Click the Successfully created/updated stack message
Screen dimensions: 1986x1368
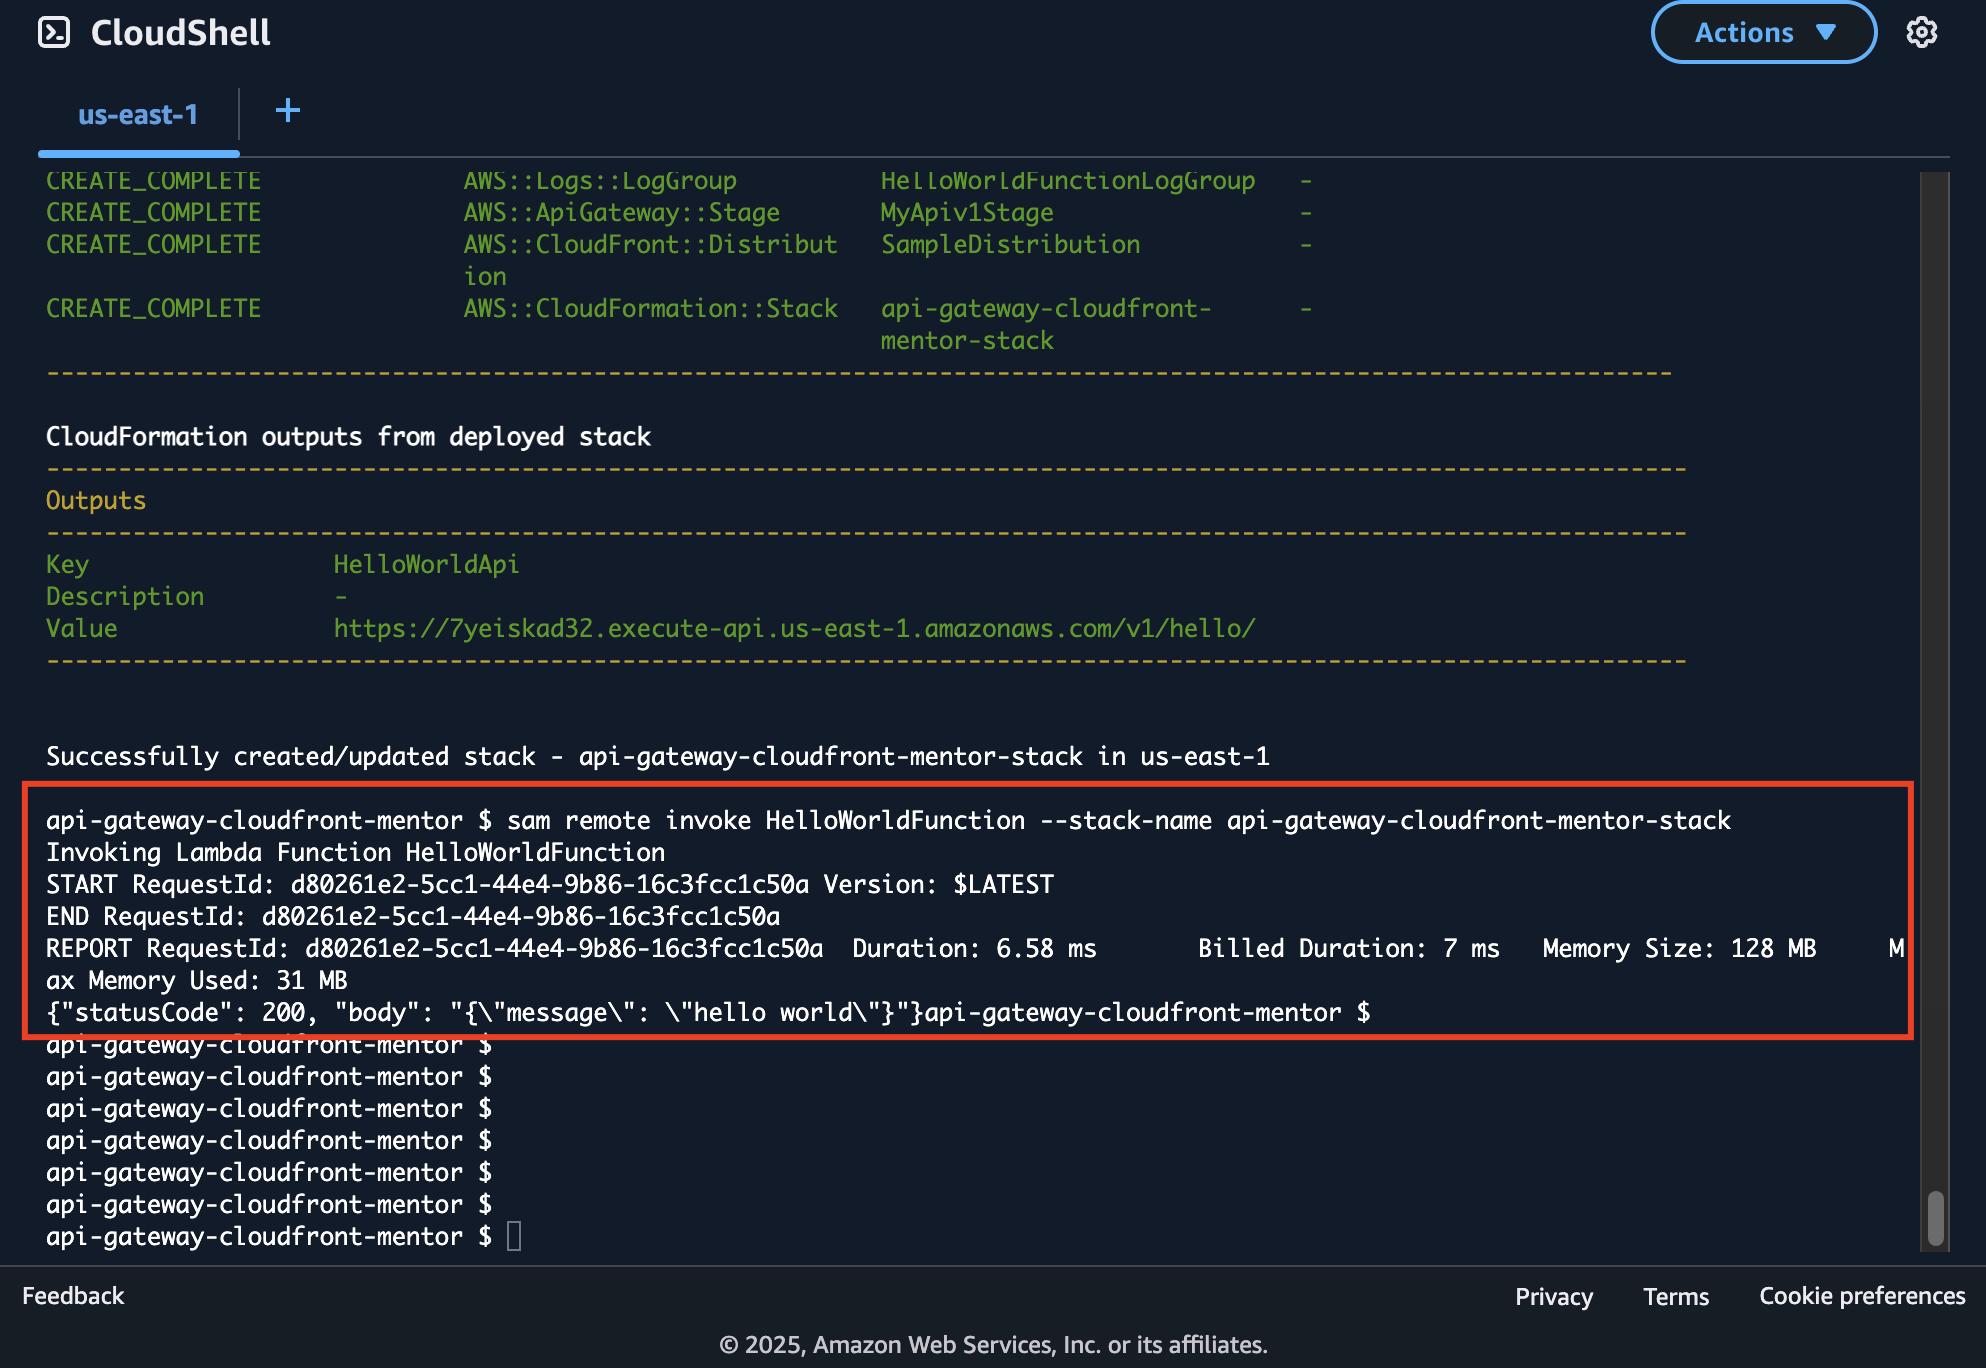coord(657,757)
